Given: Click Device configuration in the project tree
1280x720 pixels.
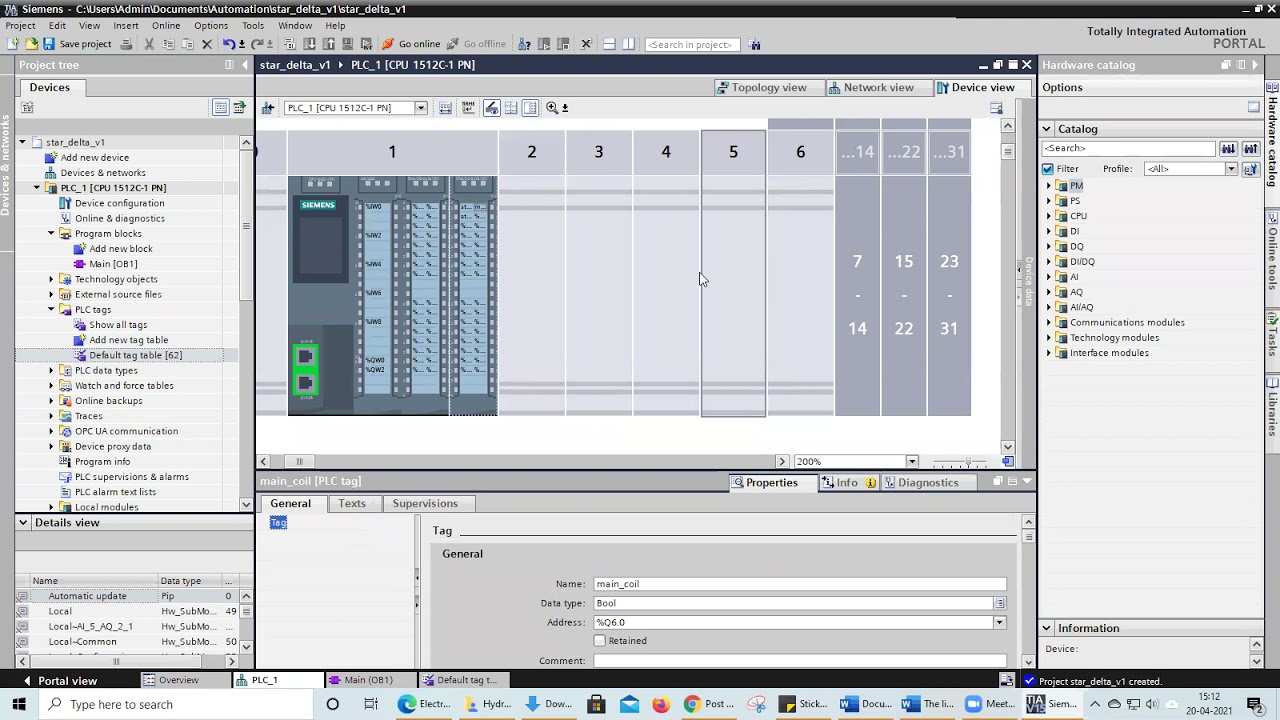Looking at the screenshot, I should pos(119,203).
